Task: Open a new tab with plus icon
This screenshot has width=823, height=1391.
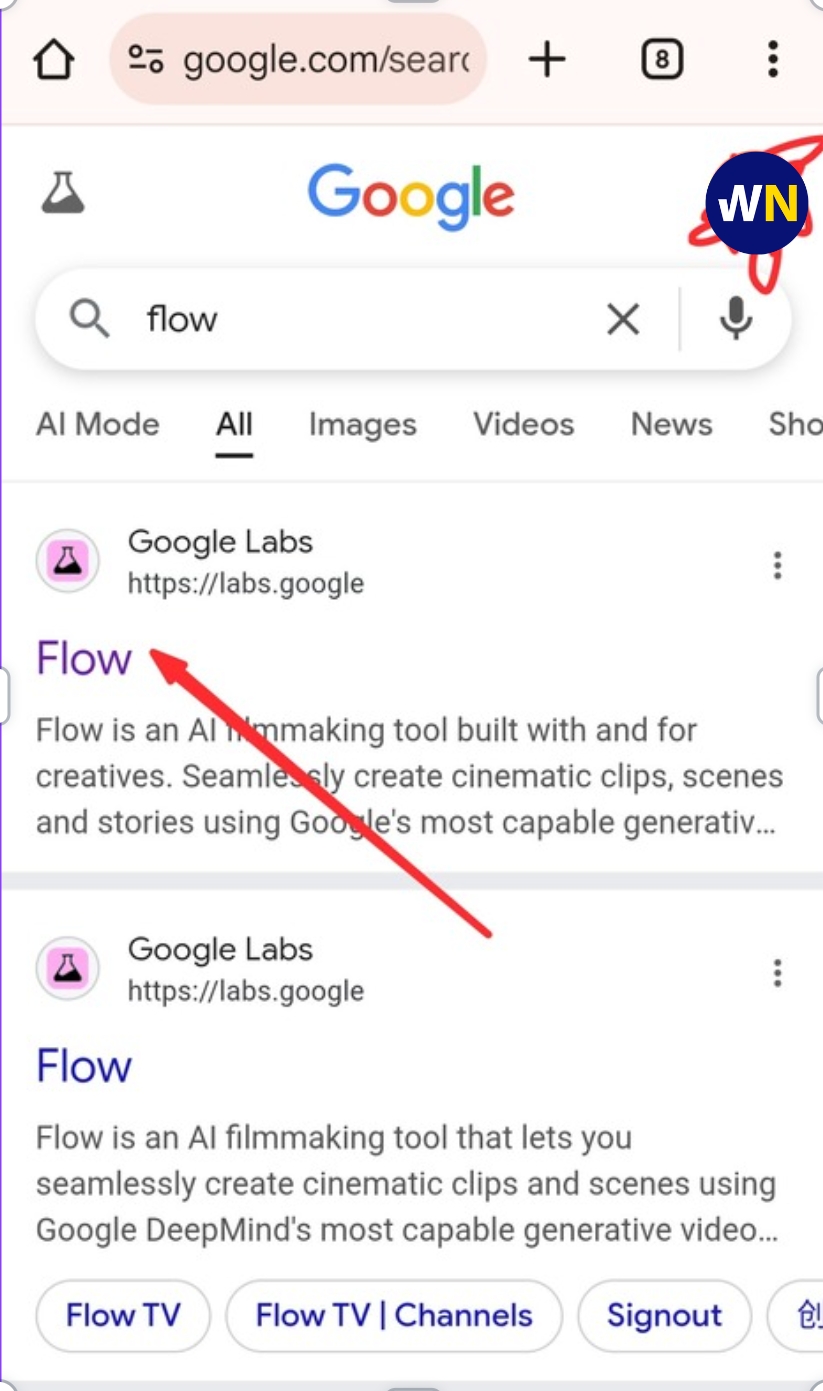Action: click(x=547, y=60)
